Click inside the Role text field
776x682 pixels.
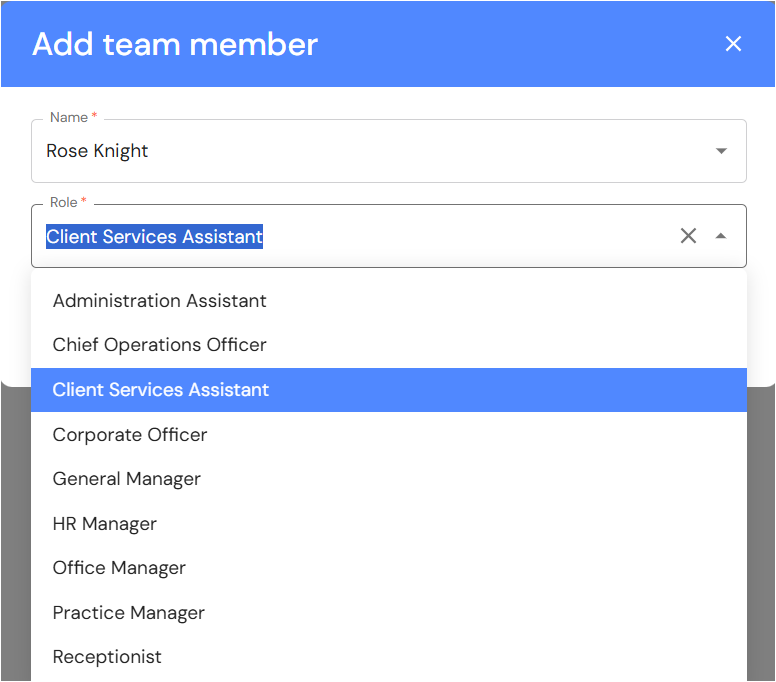(x=400, y=237)
